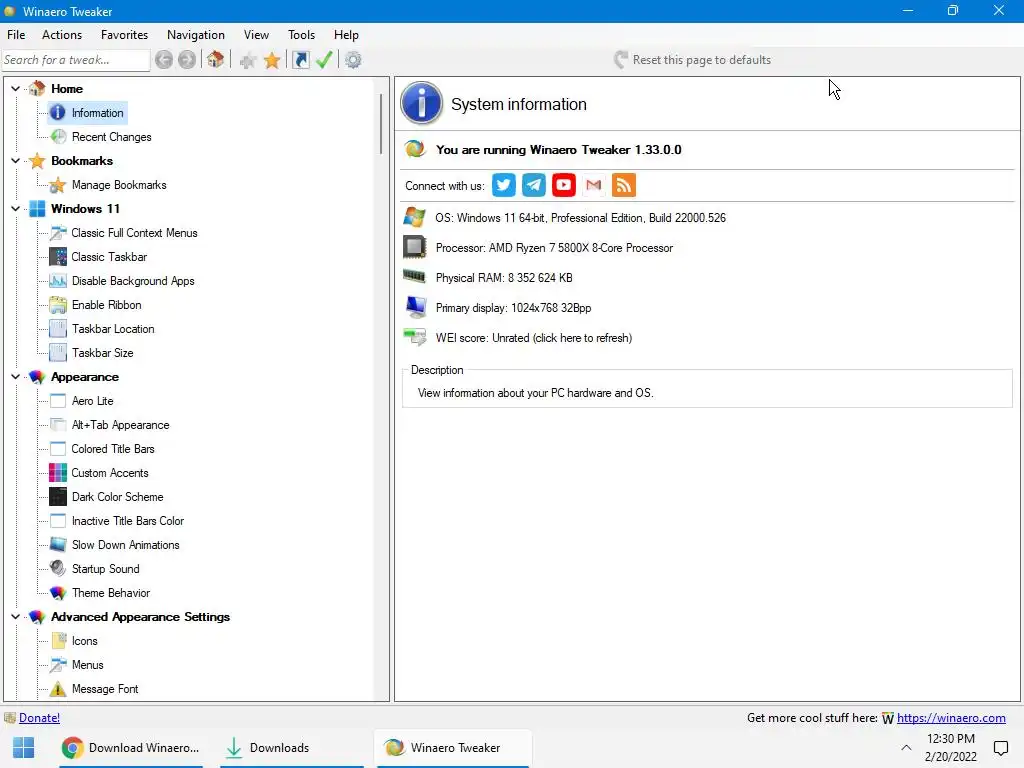1024x768 pixels.
Task: Open bookmarks with the gold star icon
Action: [x=272, y=61]
